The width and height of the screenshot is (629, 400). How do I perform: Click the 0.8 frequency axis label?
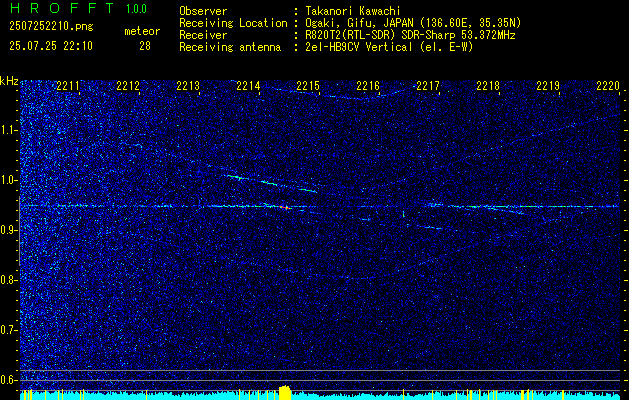[8, 280]
